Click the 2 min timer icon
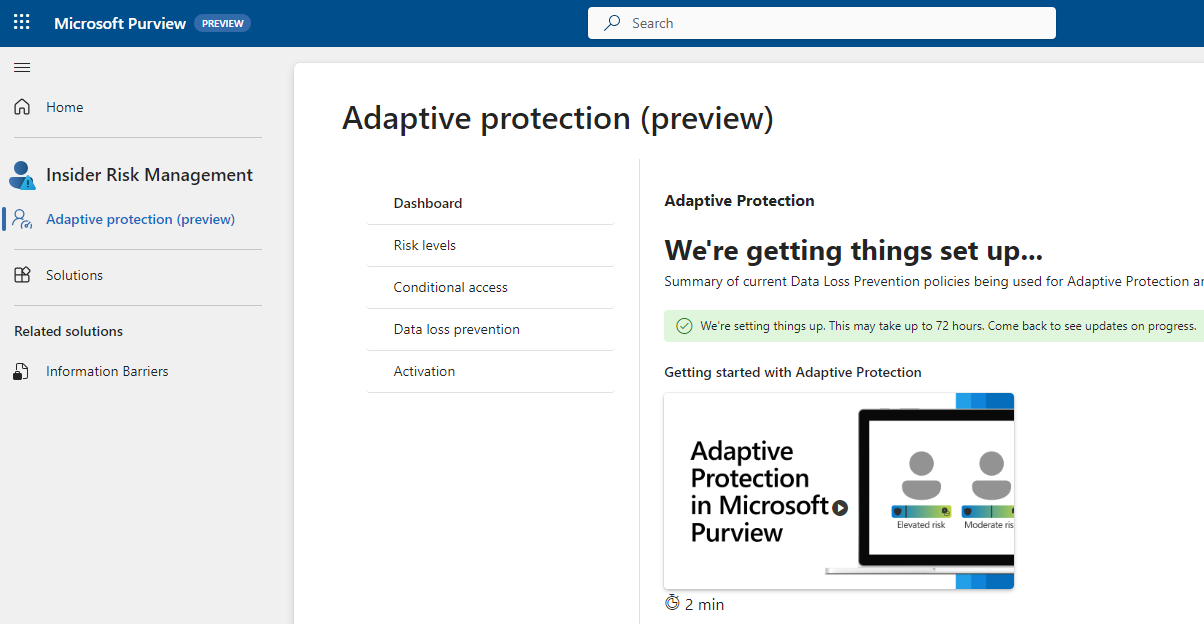The width and height of the screenshot is (1204, 624). pyautogui.click(x=672, y=603)
